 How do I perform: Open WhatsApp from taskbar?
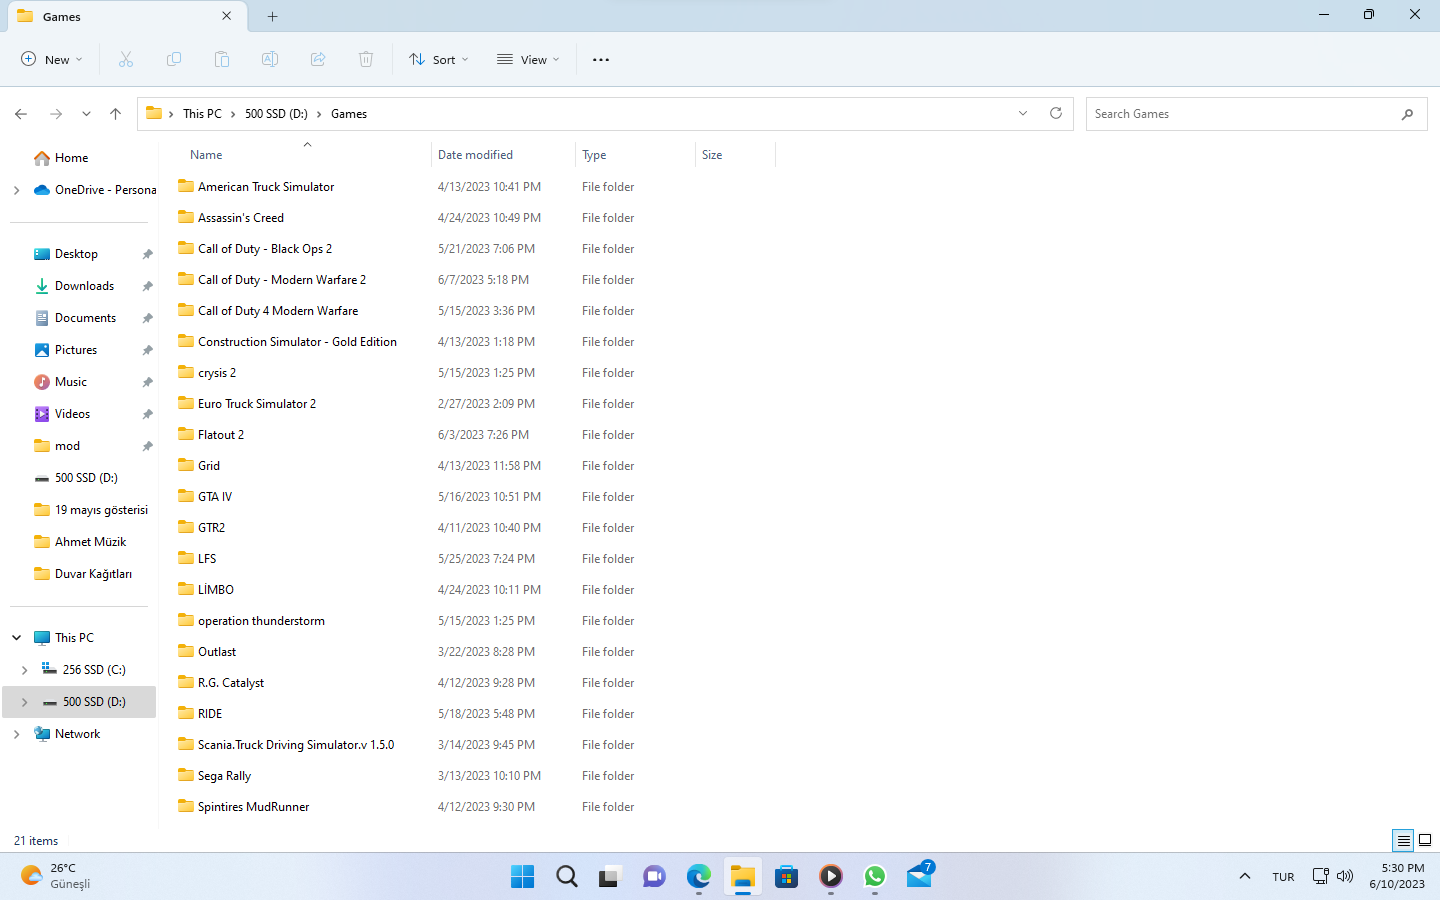(875, 876)
